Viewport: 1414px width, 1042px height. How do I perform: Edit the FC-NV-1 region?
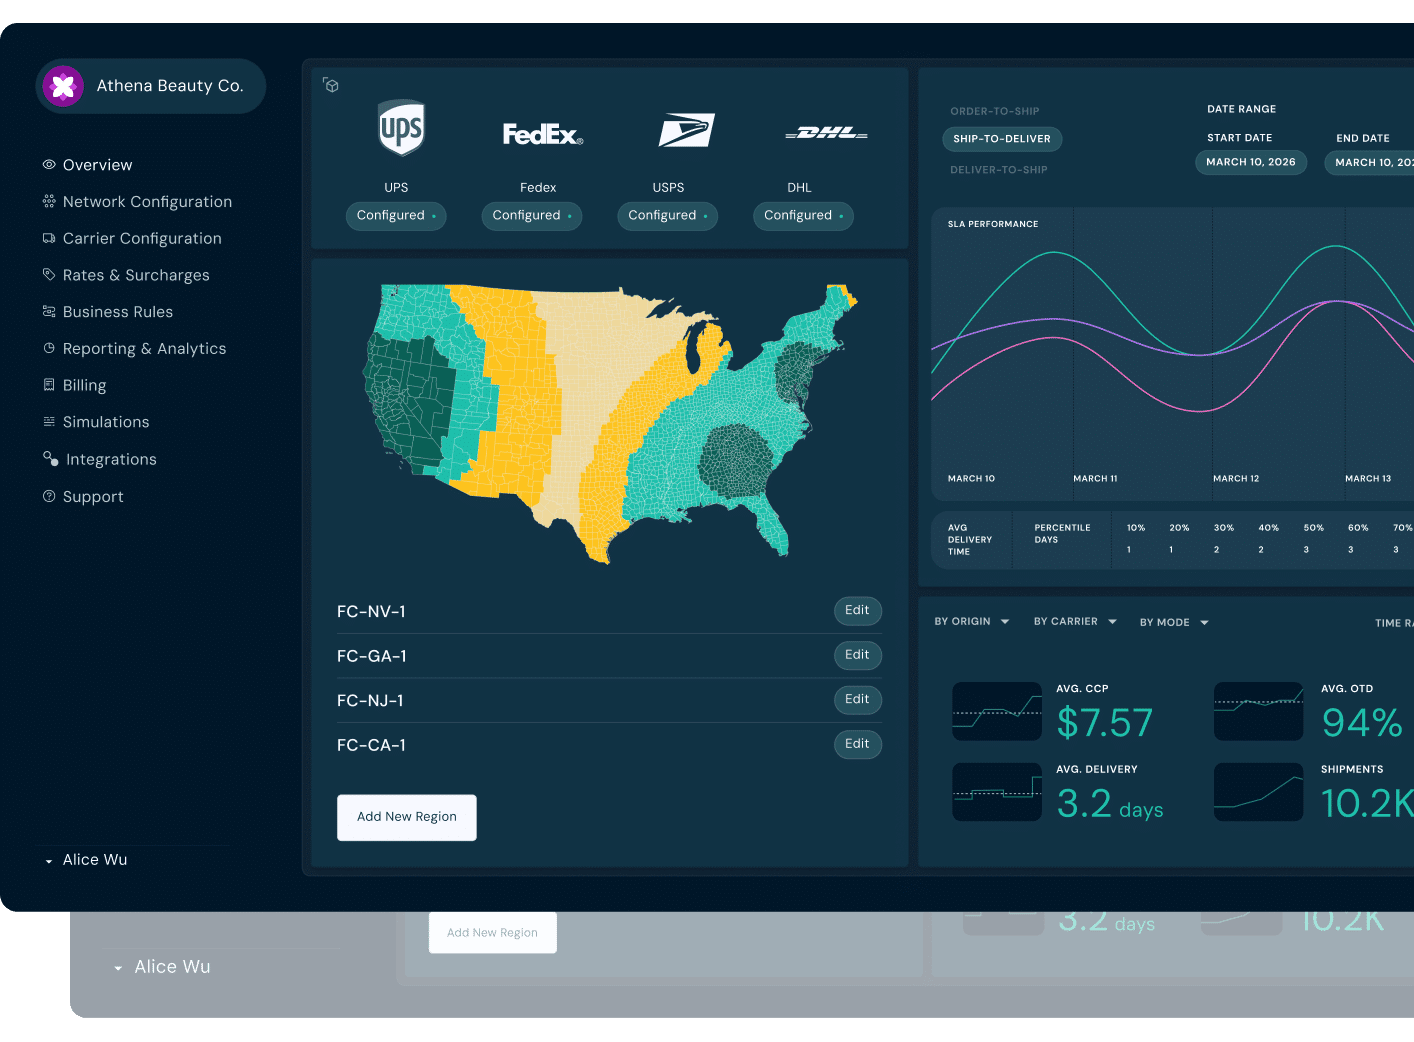click(857, 611)
